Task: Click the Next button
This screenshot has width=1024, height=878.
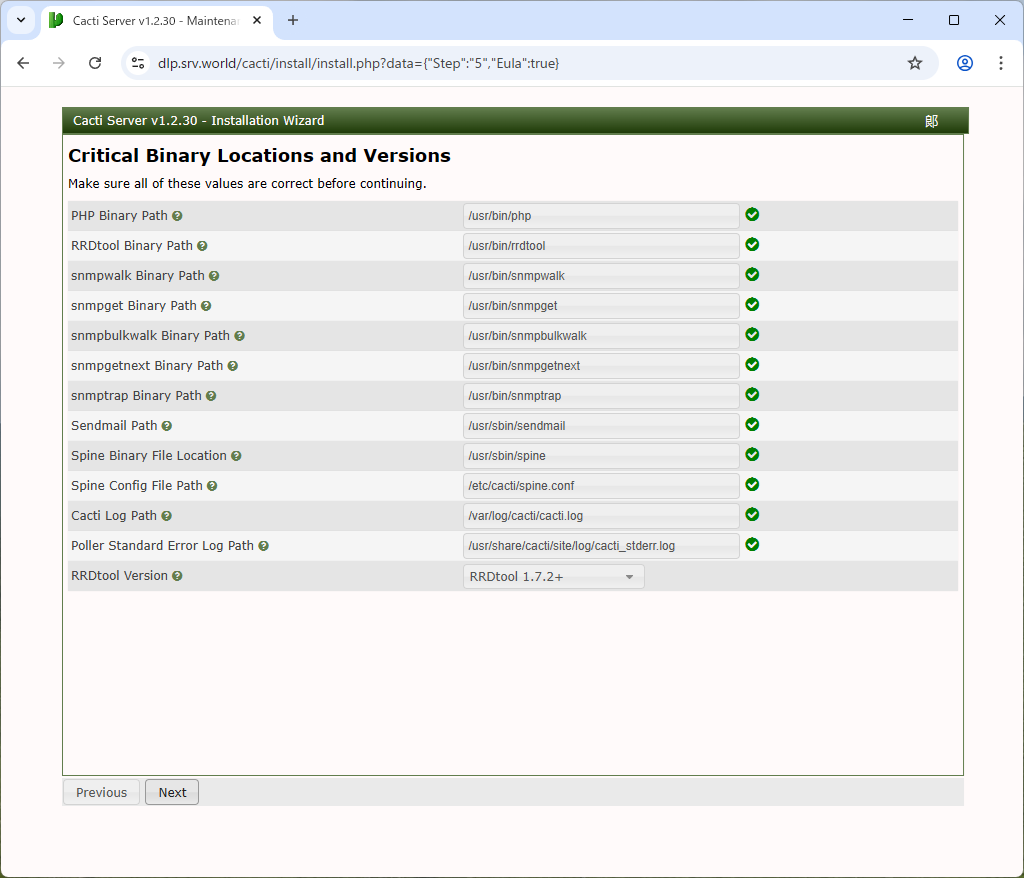Action: (172, 792)
